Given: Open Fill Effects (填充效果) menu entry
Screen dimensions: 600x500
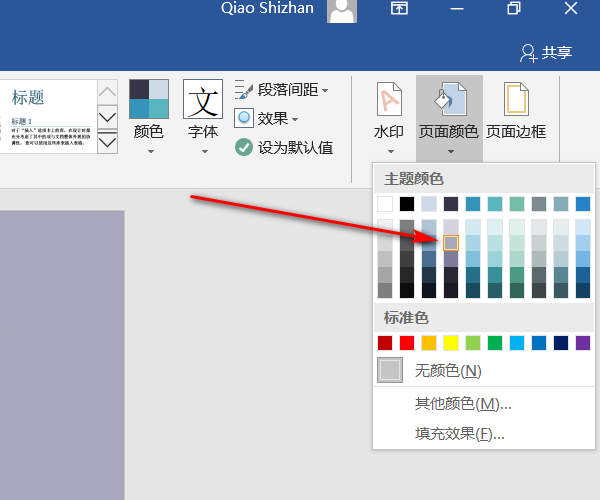Looking at the screenshot, I should [459, 434].
